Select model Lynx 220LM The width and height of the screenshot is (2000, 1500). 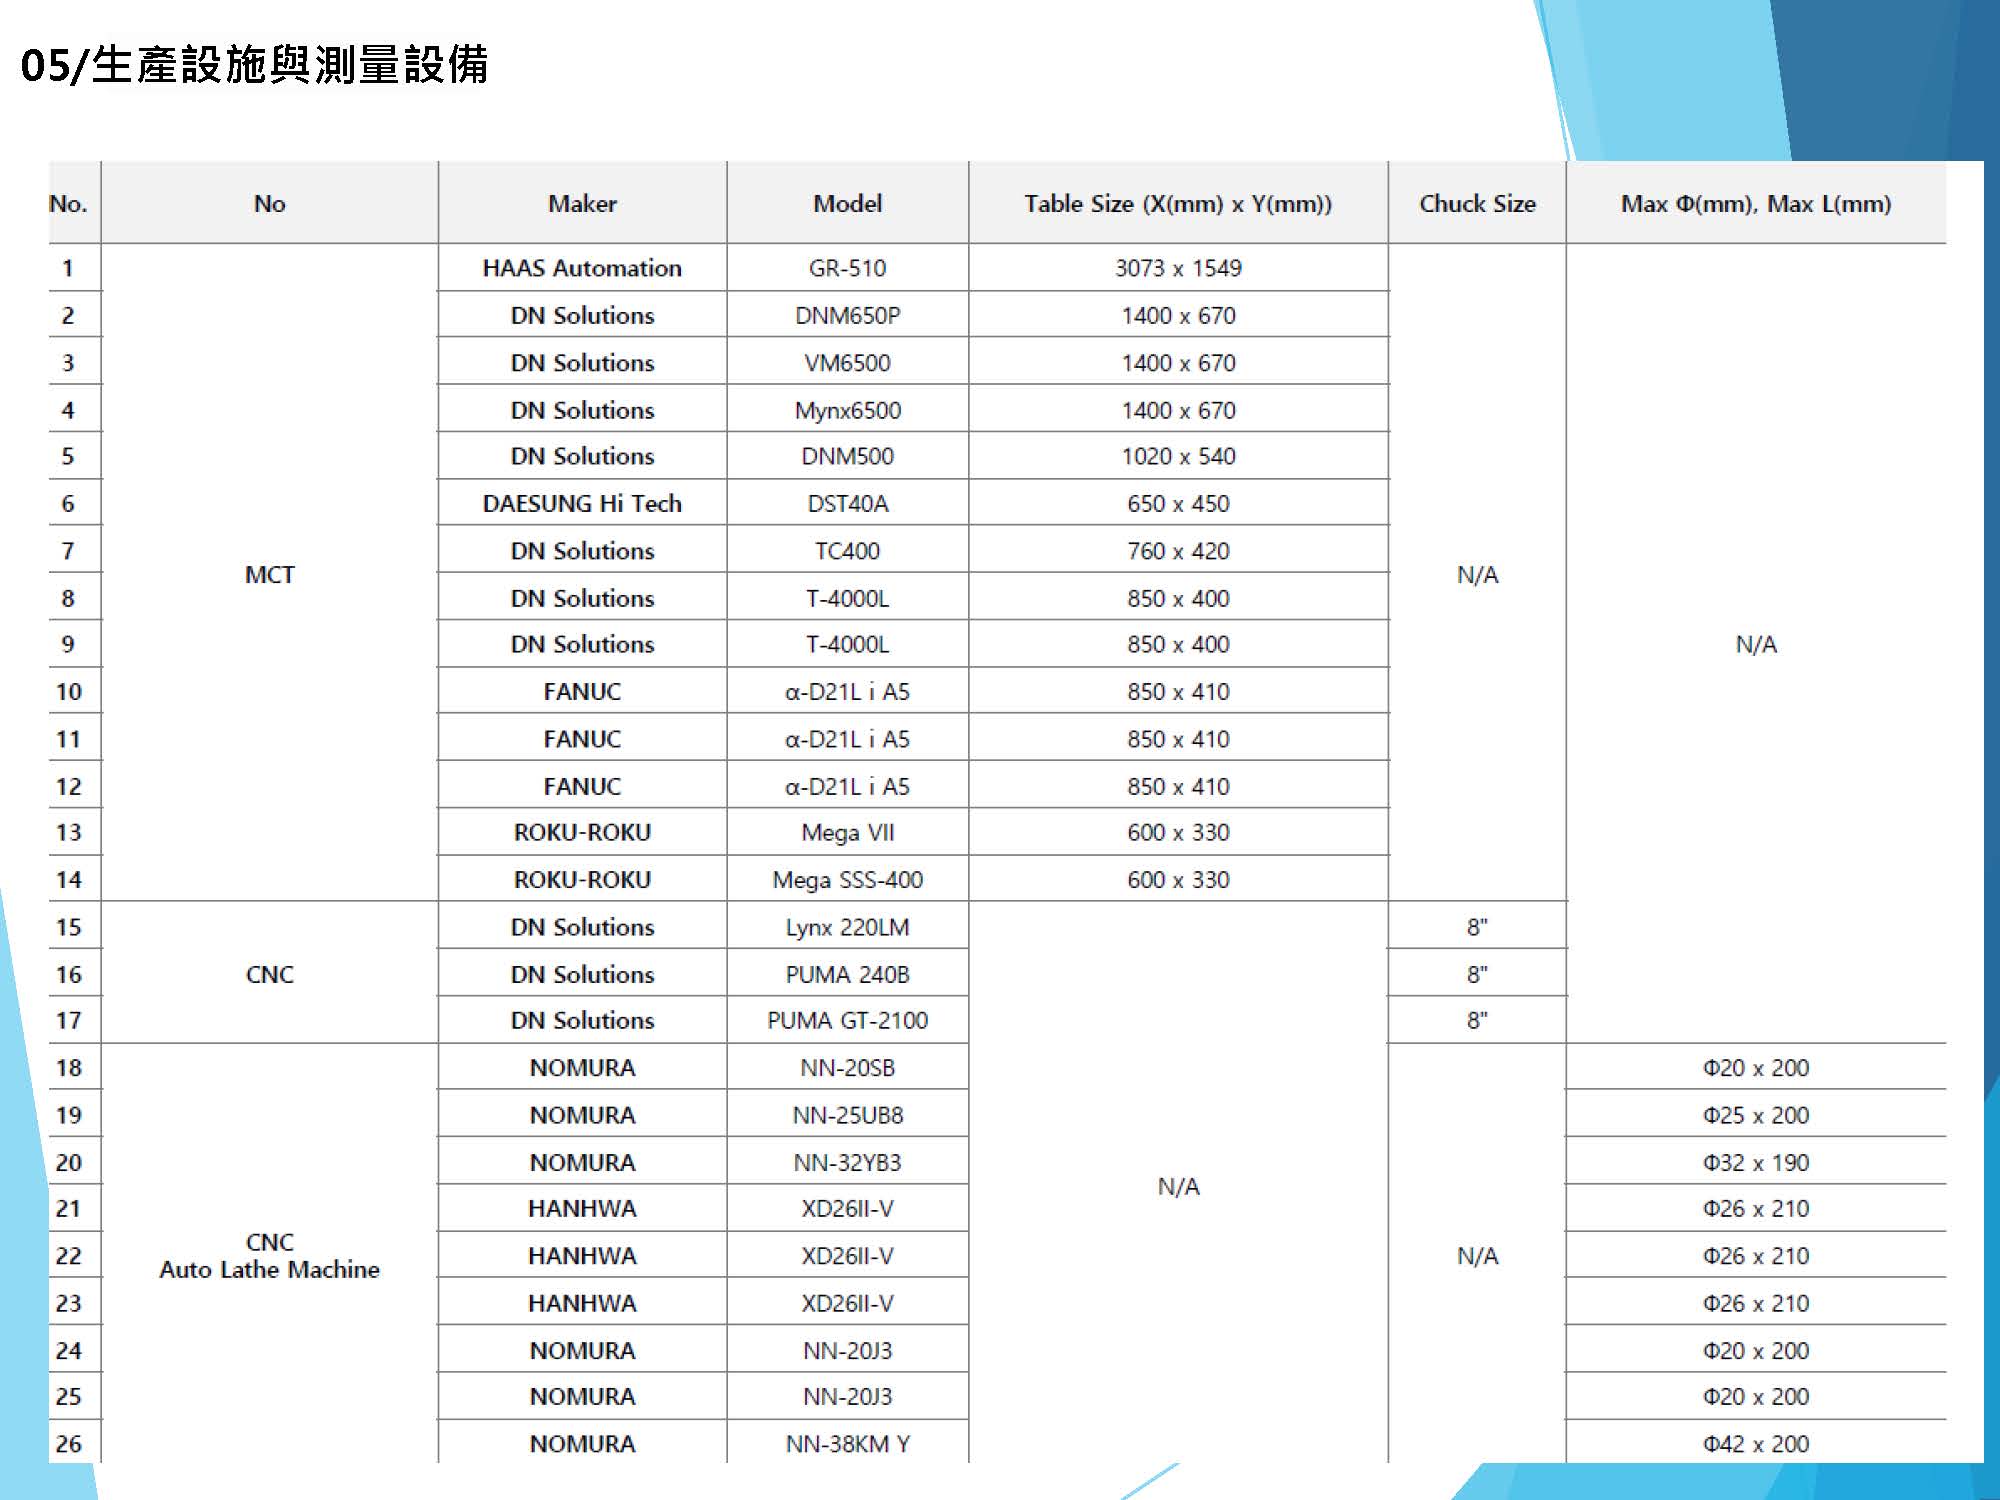click(x=847, y=927)
